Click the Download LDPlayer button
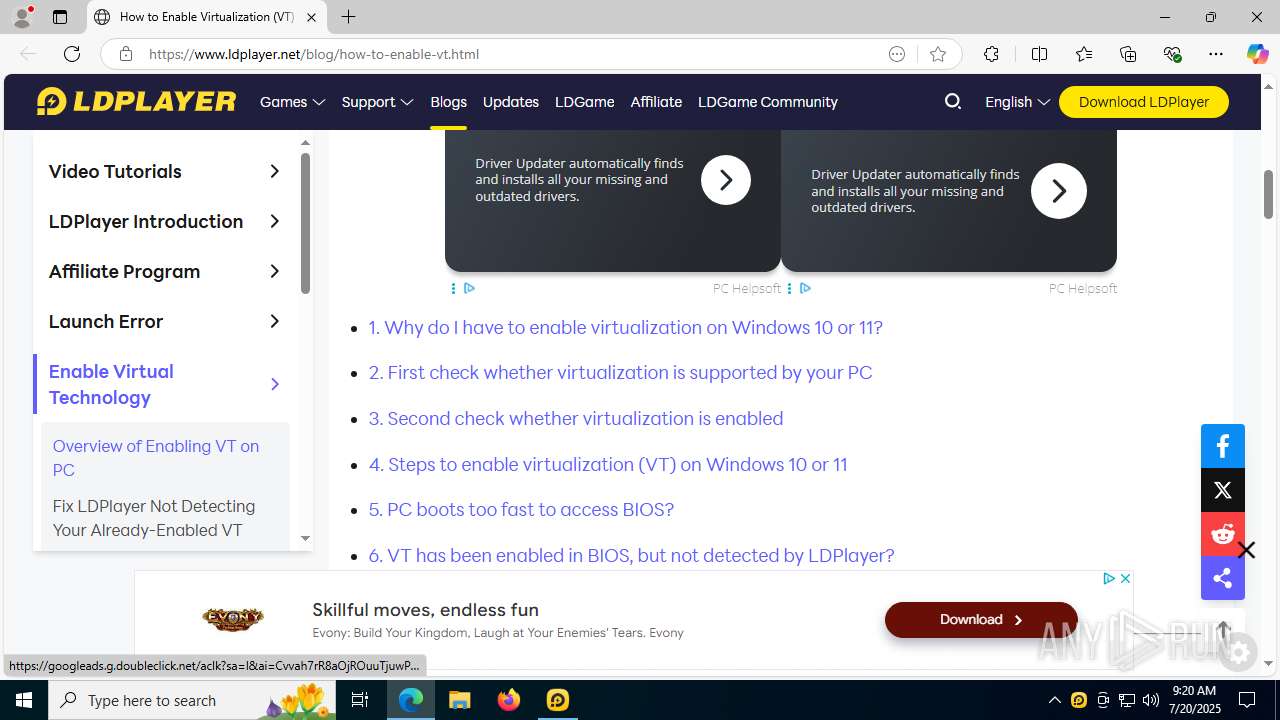This screenshot has height=720, width=1280. (x=1144, y=102)
